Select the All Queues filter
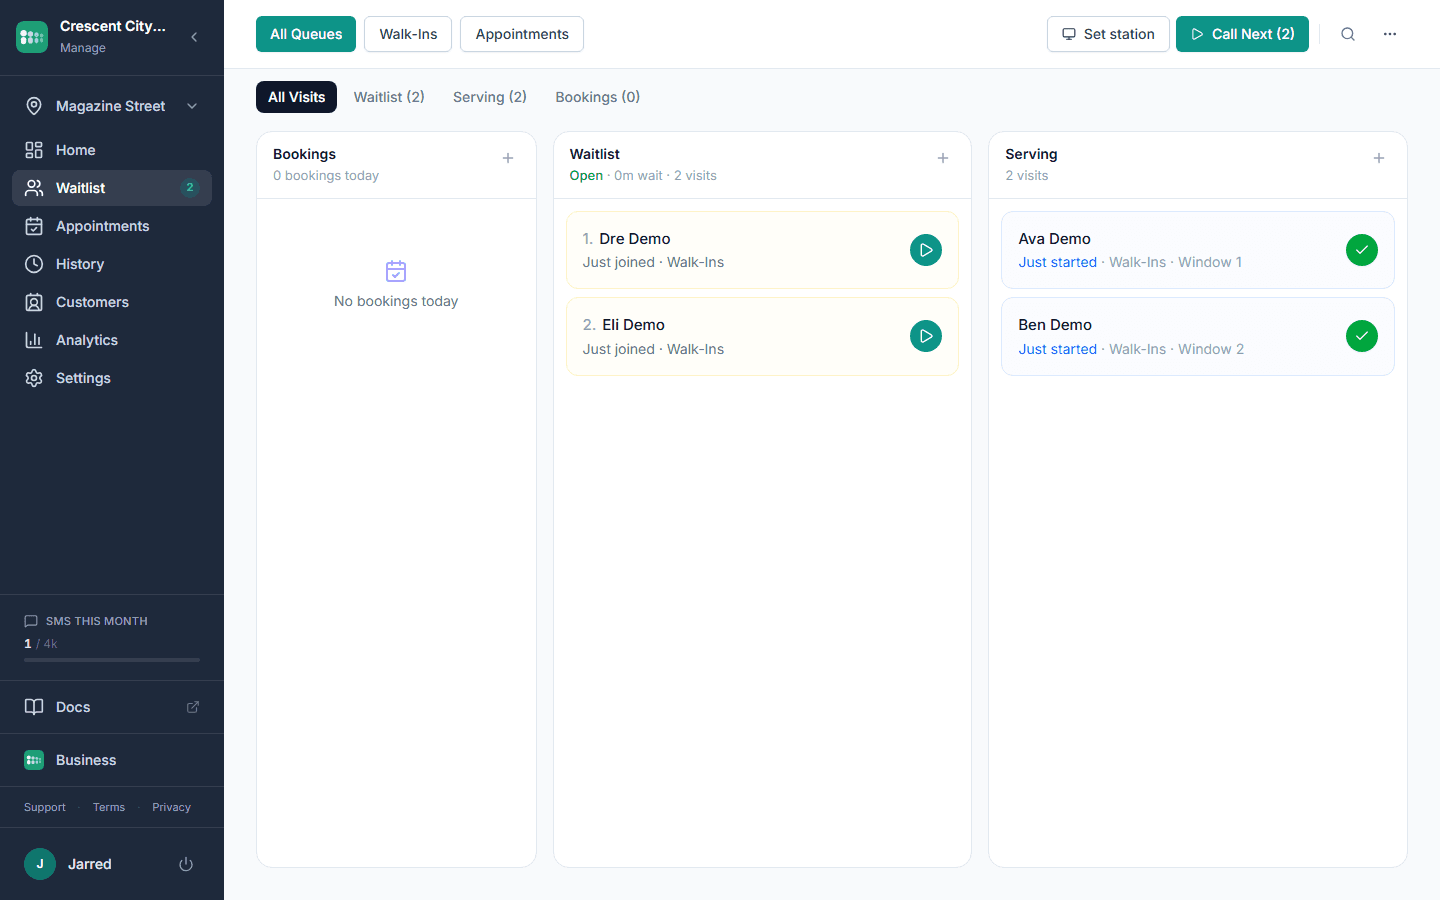 tap(306, 34)
